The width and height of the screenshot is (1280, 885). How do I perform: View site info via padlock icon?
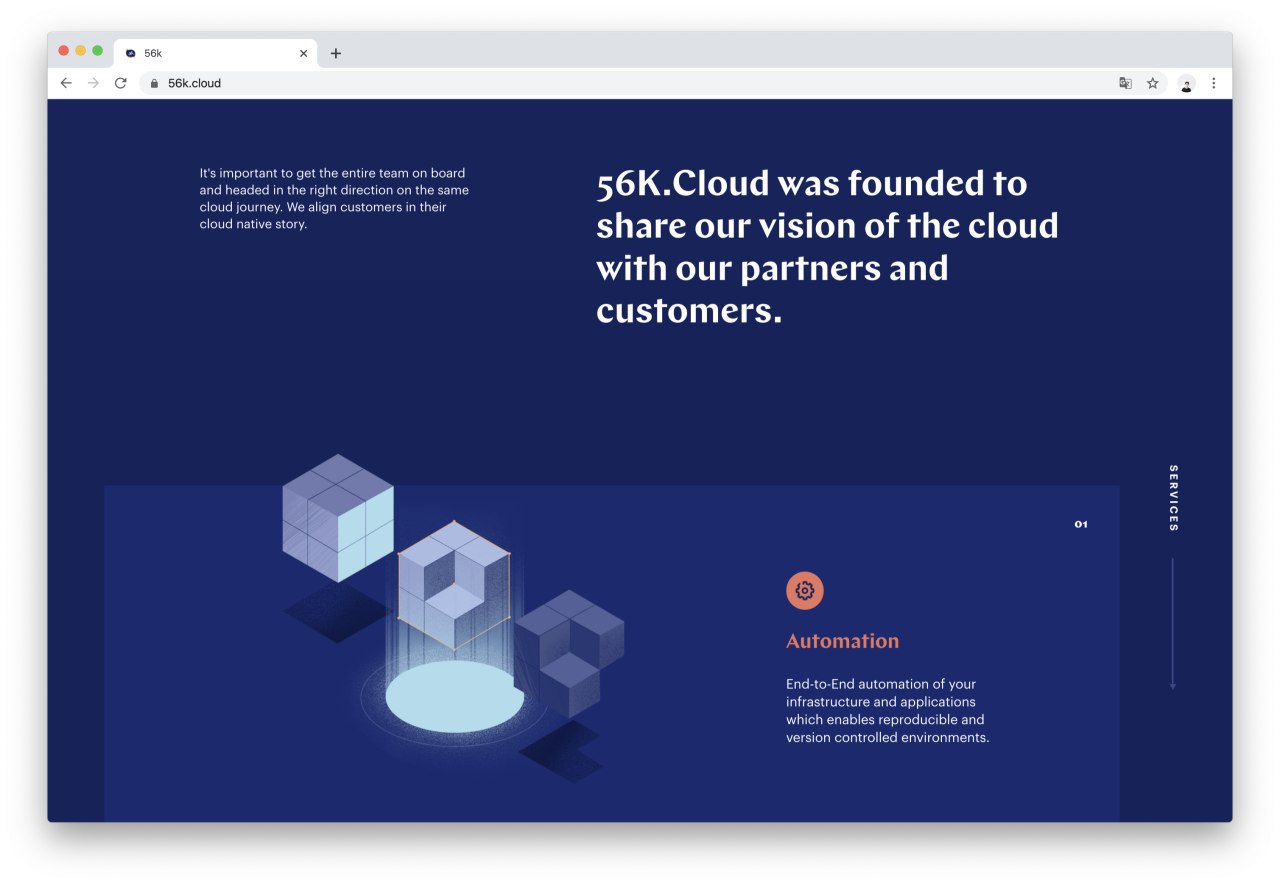pyautogui.click(x=154, y=83)
